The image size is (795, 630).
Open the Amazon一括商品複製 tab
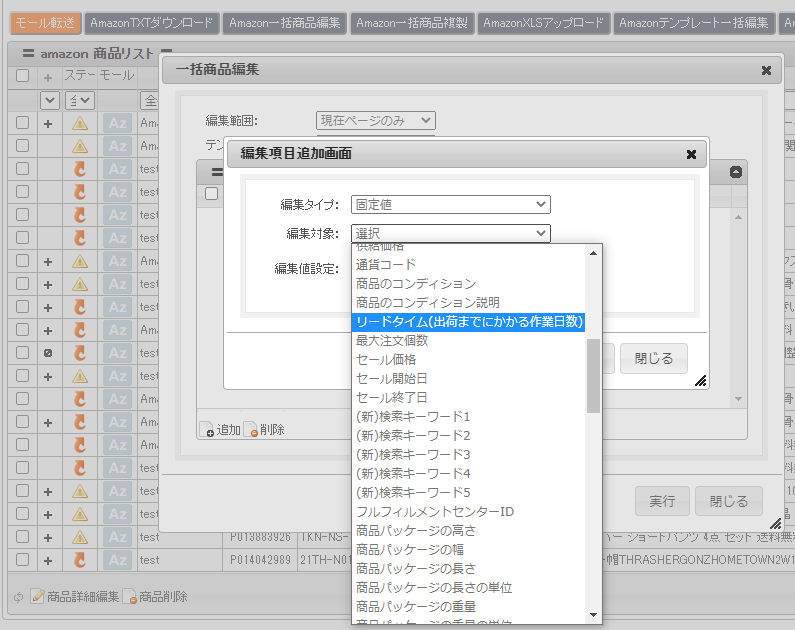tap(412, 23)
